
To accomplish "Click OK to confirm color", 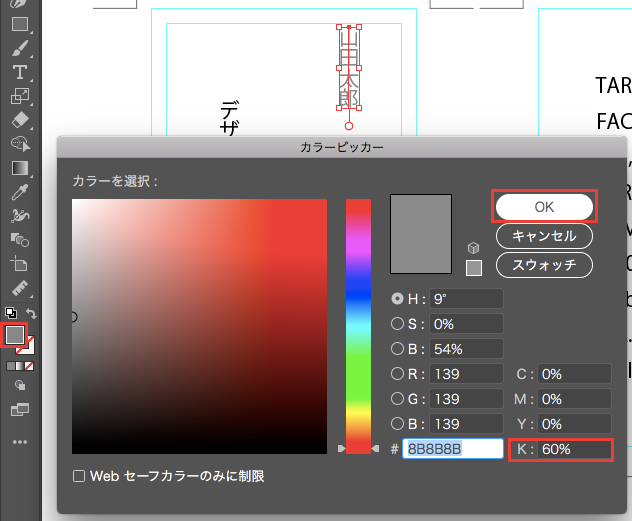I will tap(543, 206).
